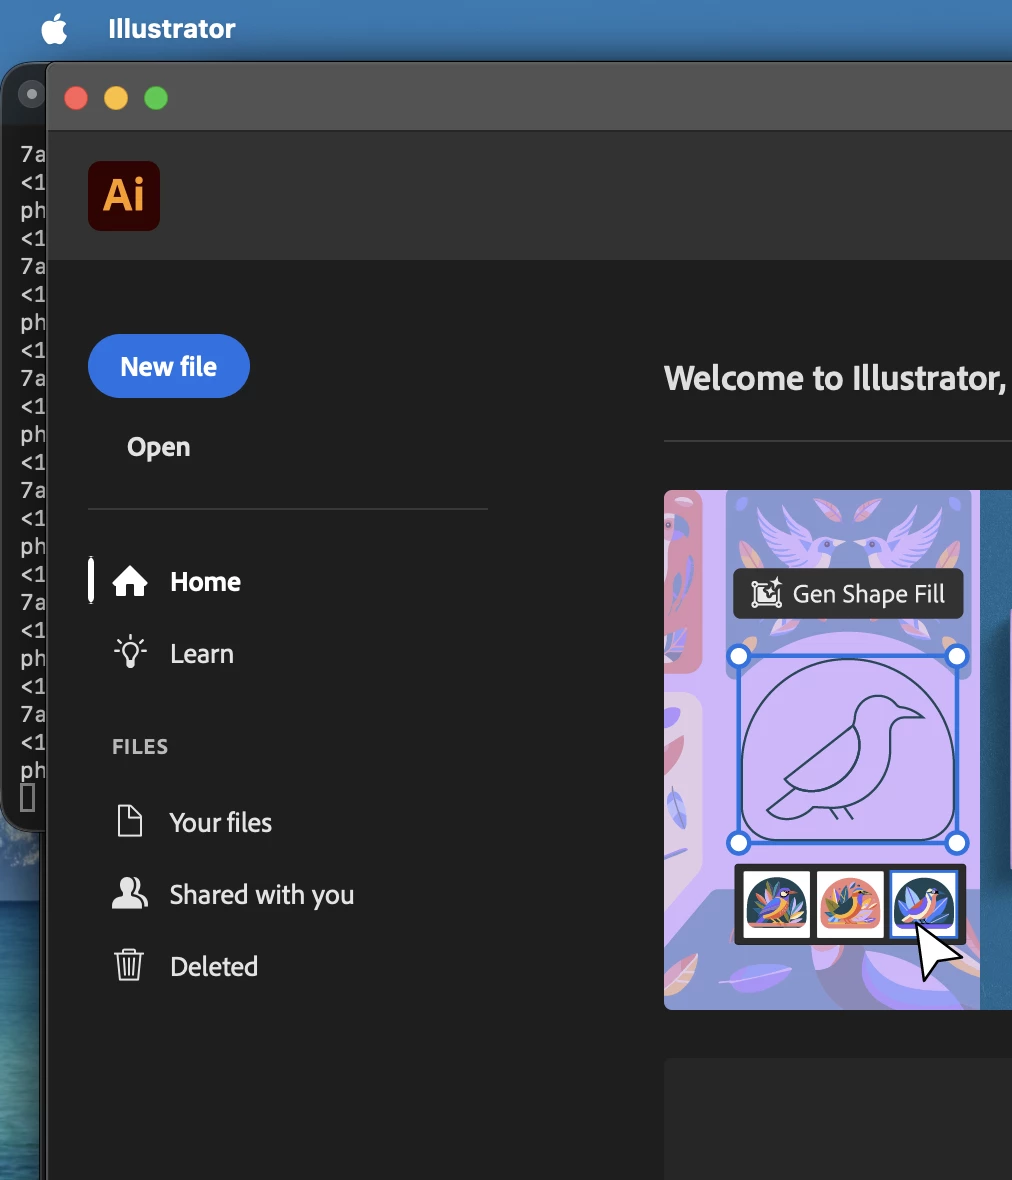This screenshot has width=1012, height=1180.
Task: Open Your files list
Action: pos(220,823)
